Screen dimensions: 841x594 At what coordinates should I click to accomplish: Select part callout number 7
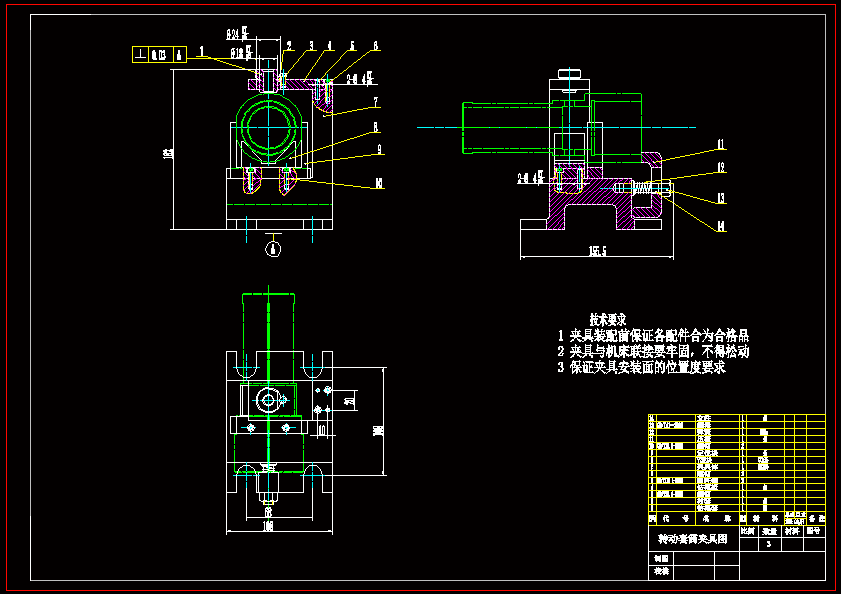pos(375,102)
